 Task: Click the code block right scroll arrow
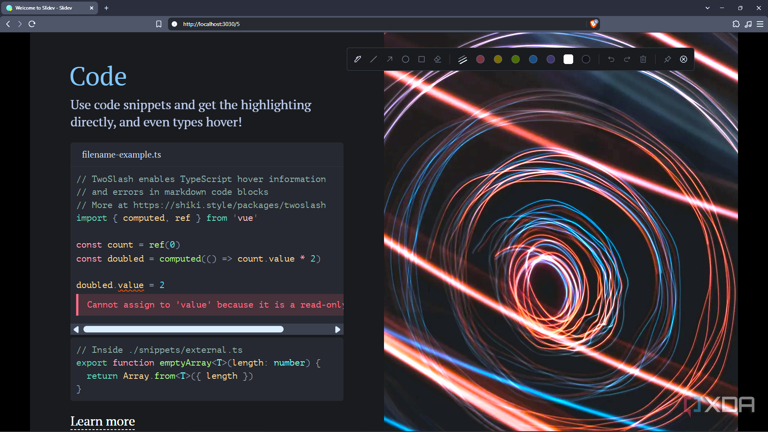[337, 329]
